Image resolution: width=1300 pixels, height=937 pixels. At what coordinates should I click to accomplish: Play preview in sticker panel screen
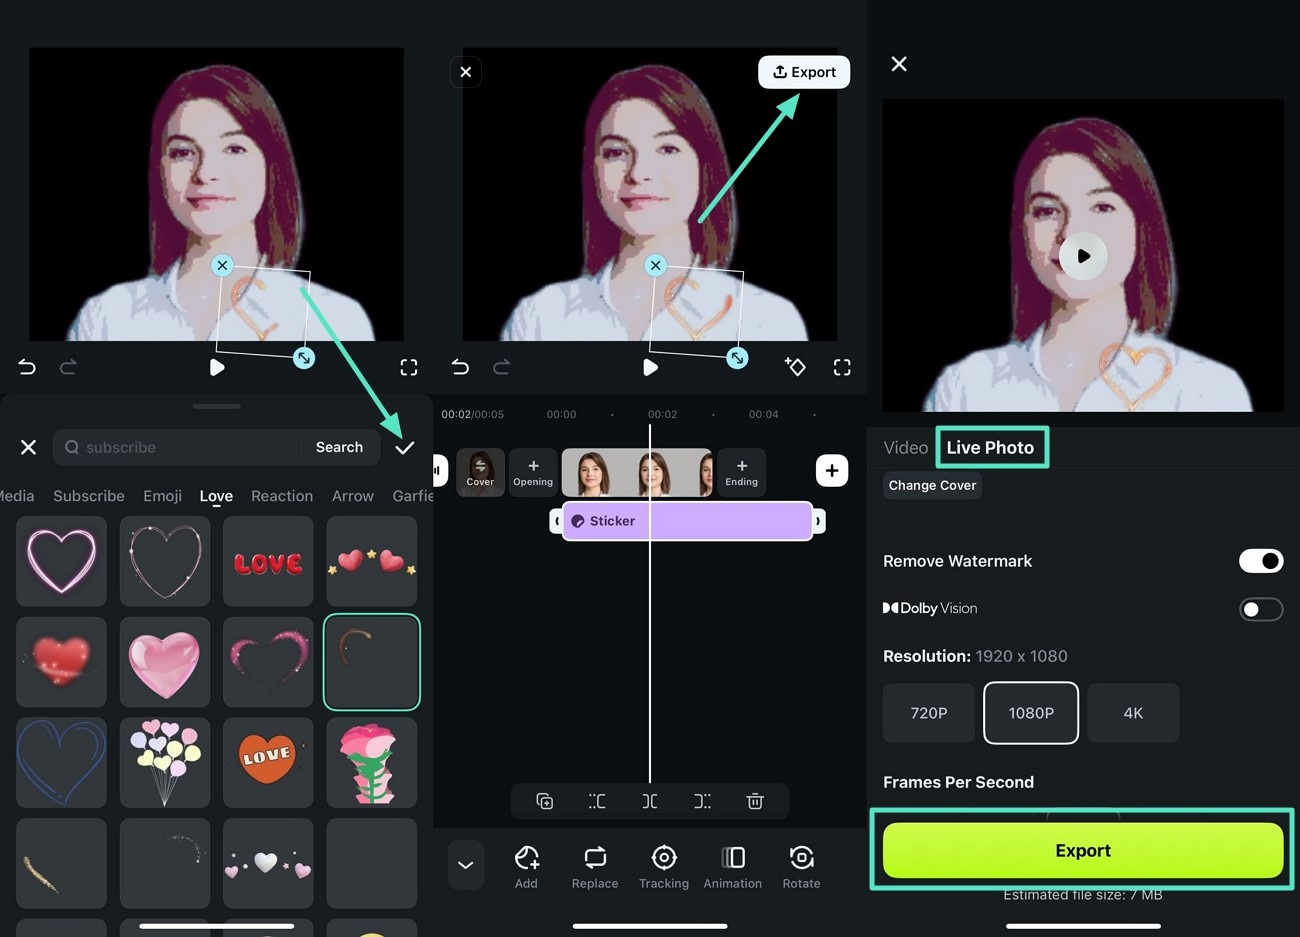[217, 367]
